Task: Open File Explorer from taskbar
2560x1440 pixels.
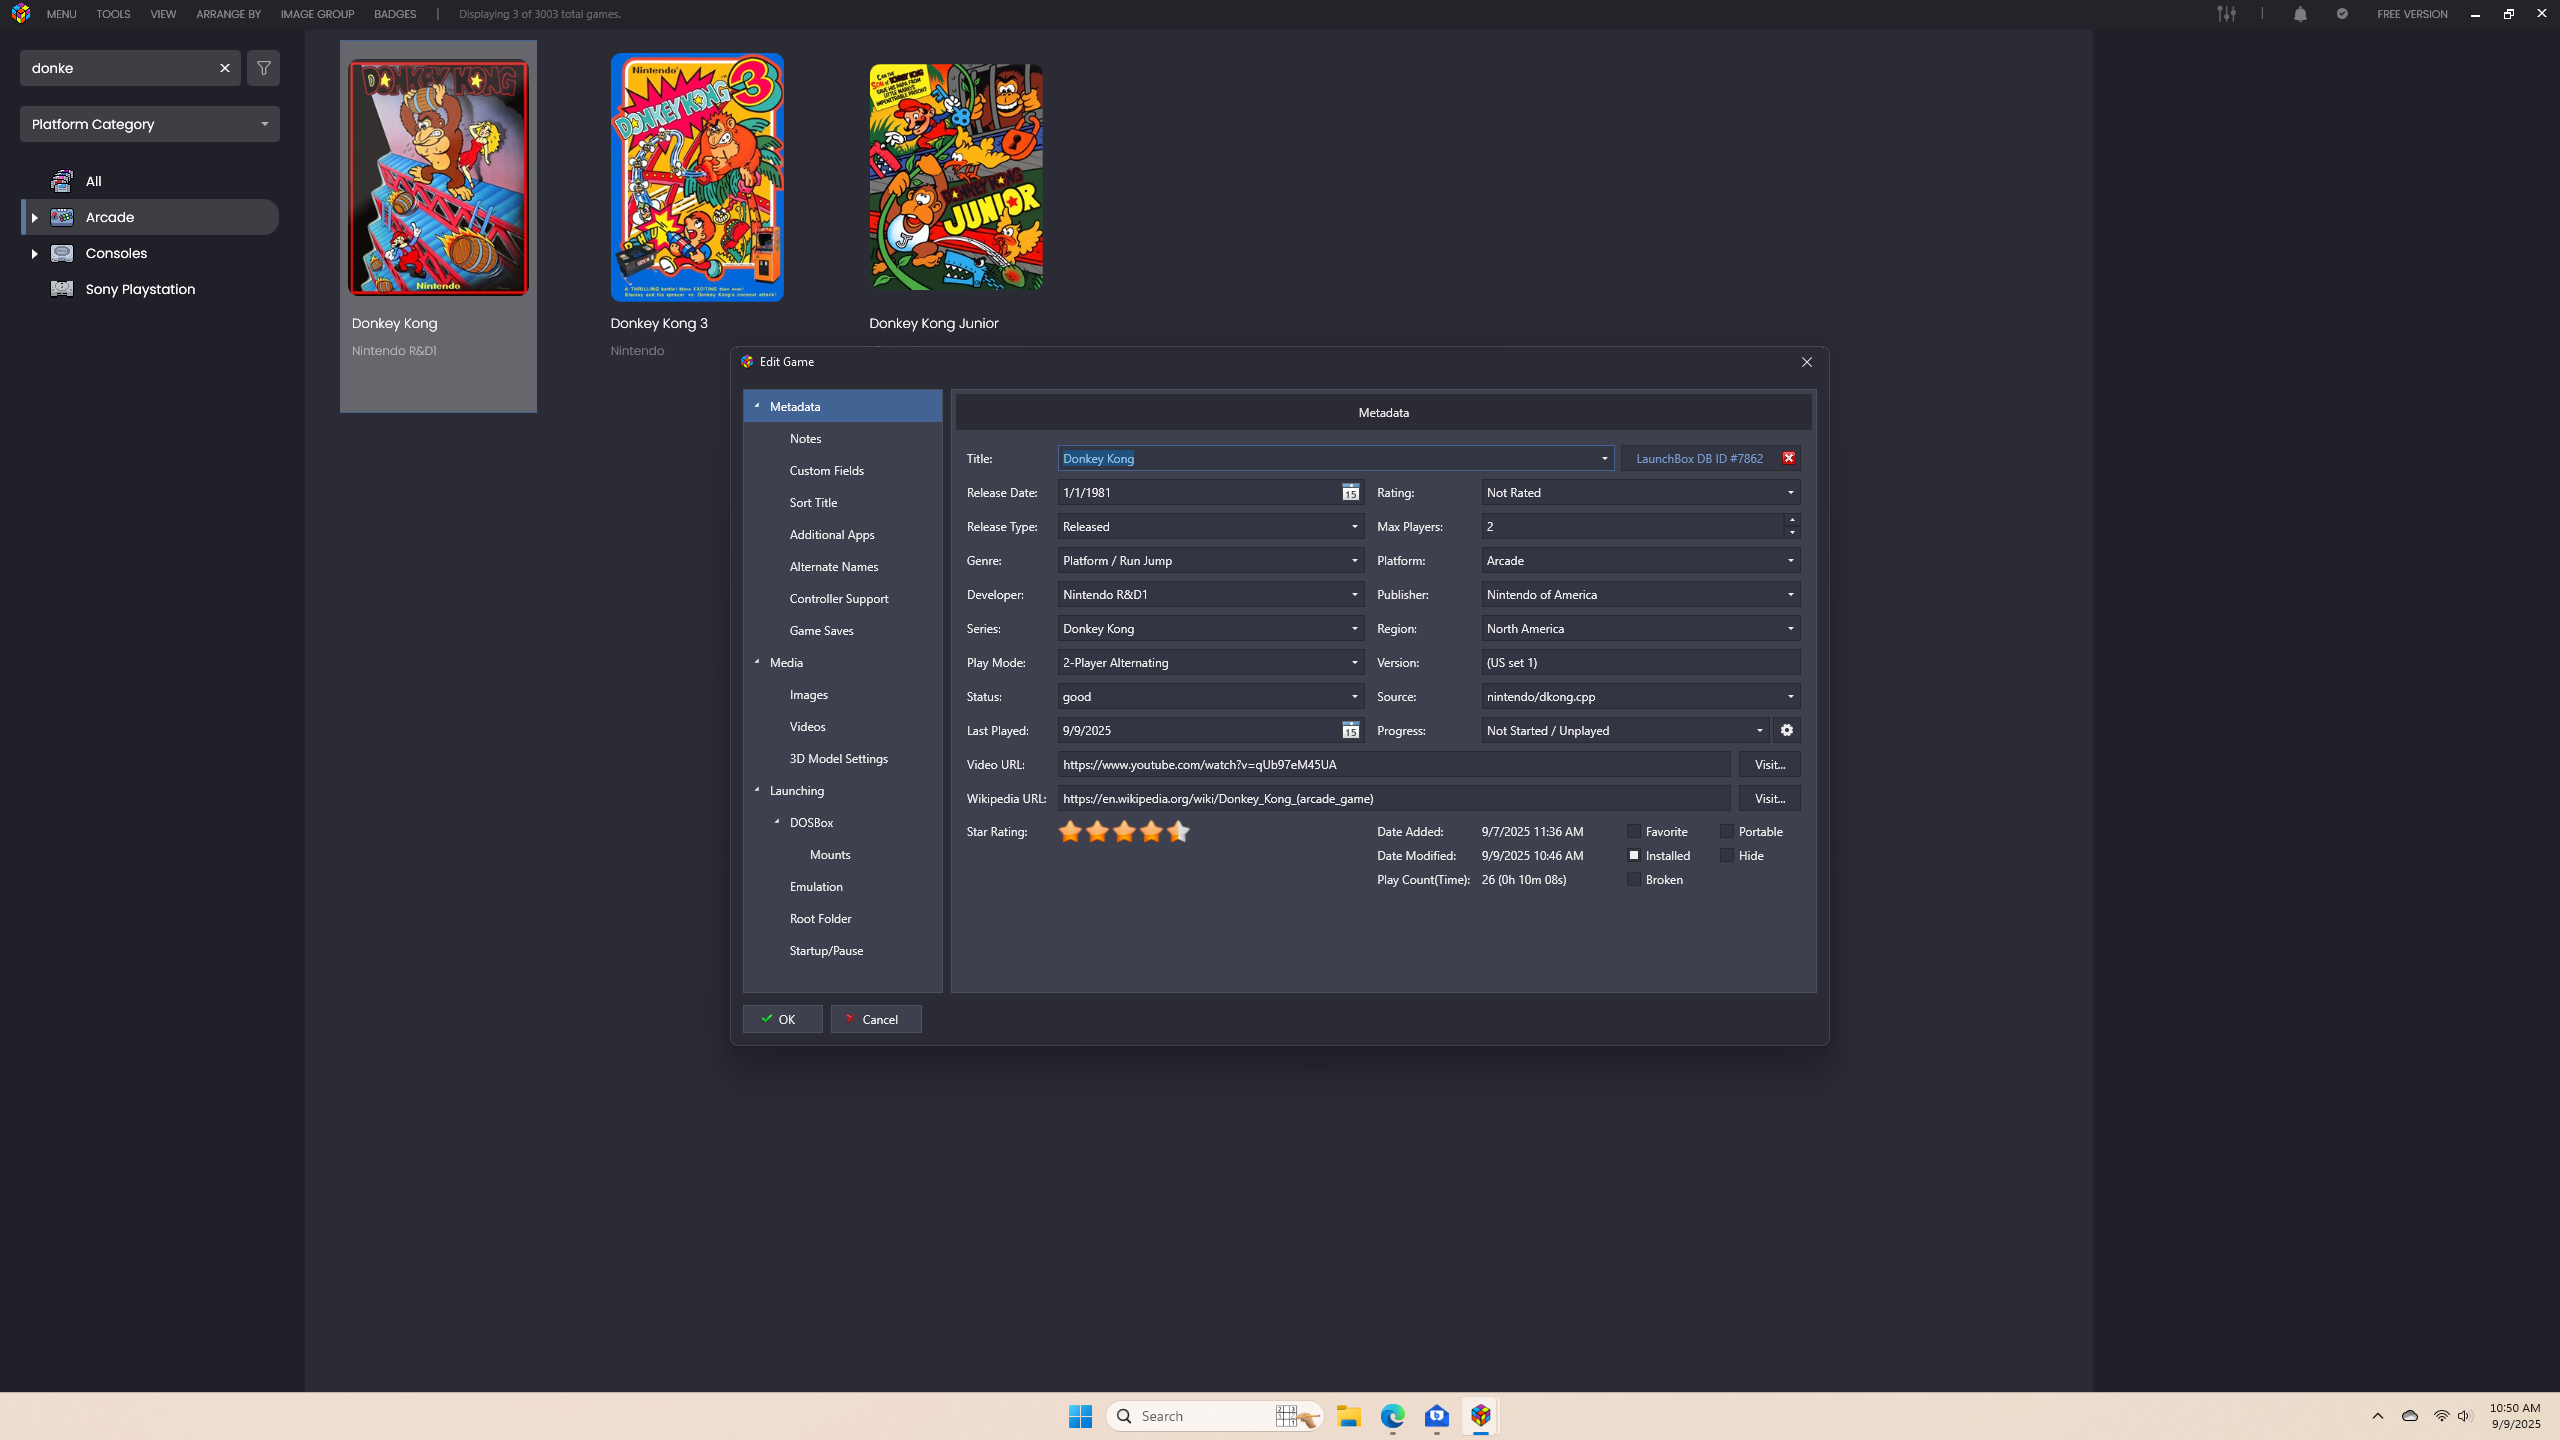Action: click(x=1349, y=1416)
